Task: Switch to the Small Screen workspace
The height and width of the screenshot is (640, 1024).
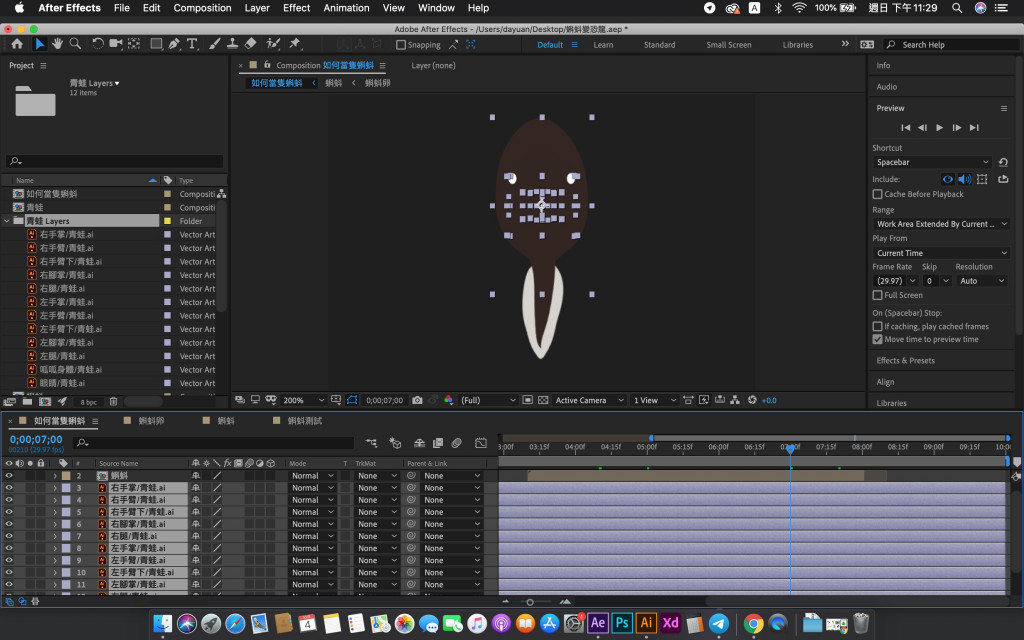Action: pos(728,45)
